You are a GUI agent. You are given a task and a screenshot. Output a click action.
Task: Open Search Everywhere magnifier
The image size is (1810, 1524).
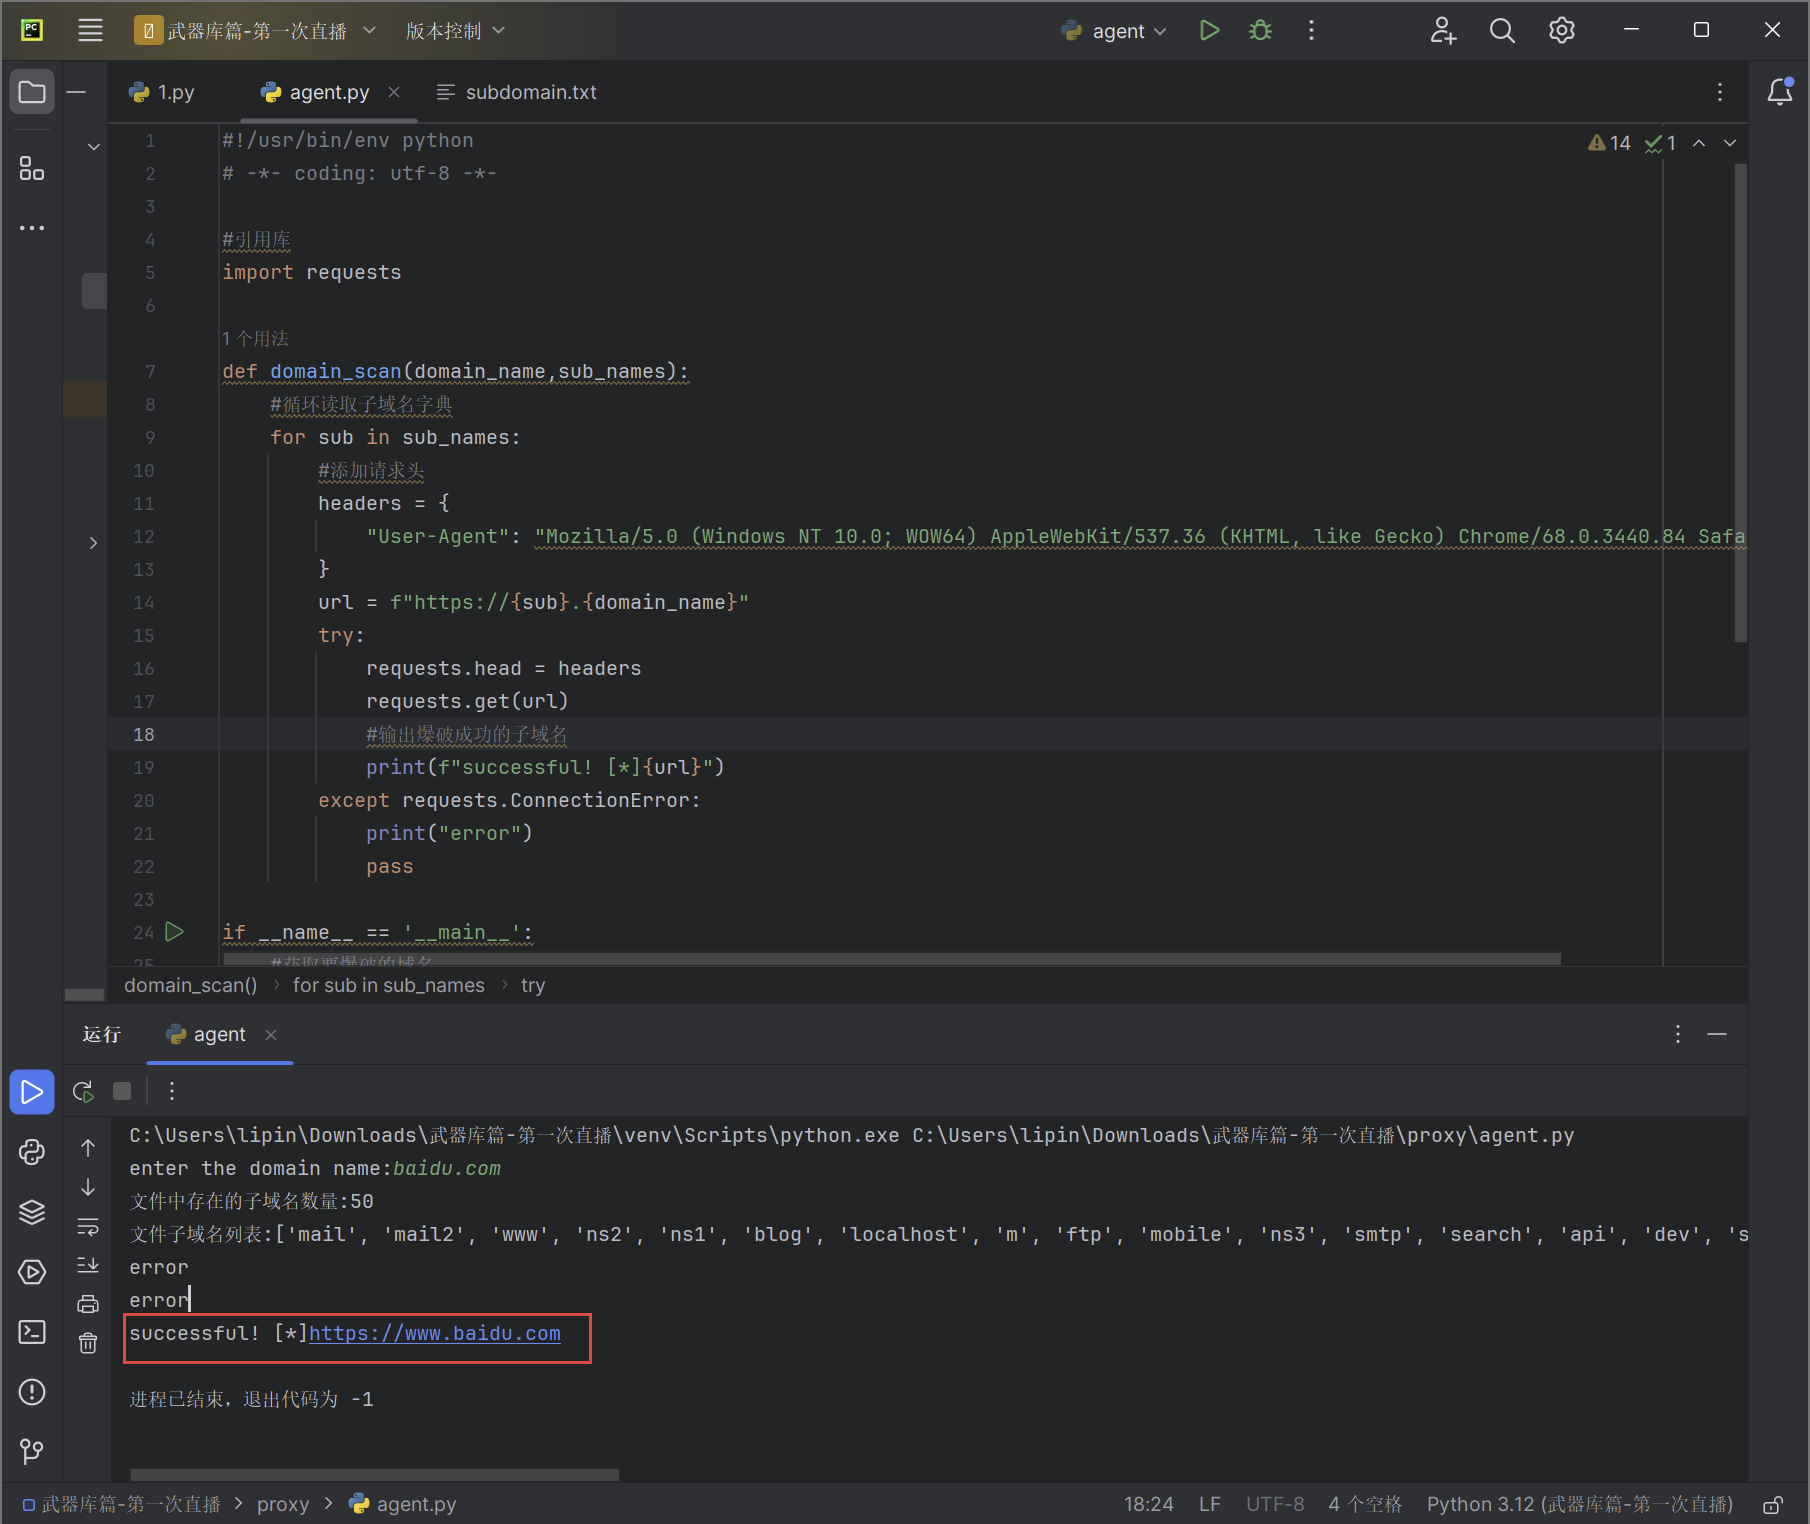1502,31
